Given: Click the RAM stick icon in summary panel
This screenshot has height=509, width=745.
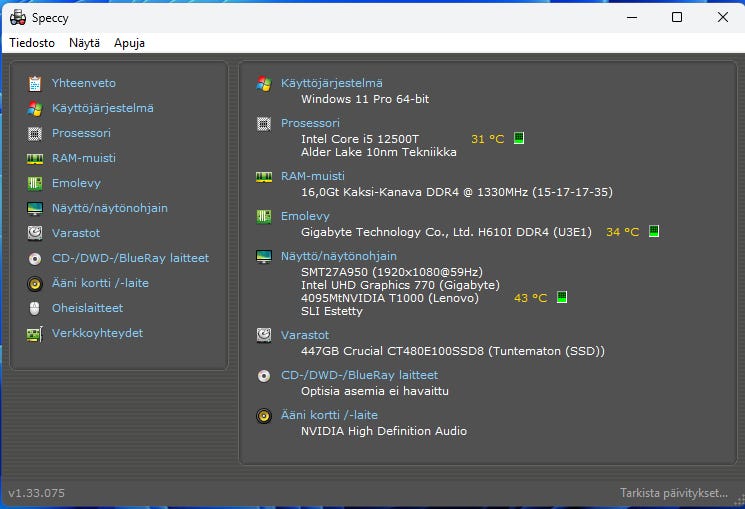Looking at the screenshot, I should point(264,177).
